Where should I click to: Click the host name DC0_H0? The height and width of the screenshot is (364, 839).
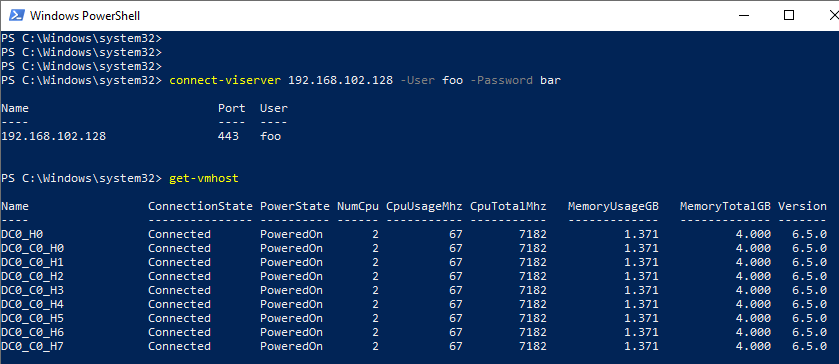[x=22, y=234]
